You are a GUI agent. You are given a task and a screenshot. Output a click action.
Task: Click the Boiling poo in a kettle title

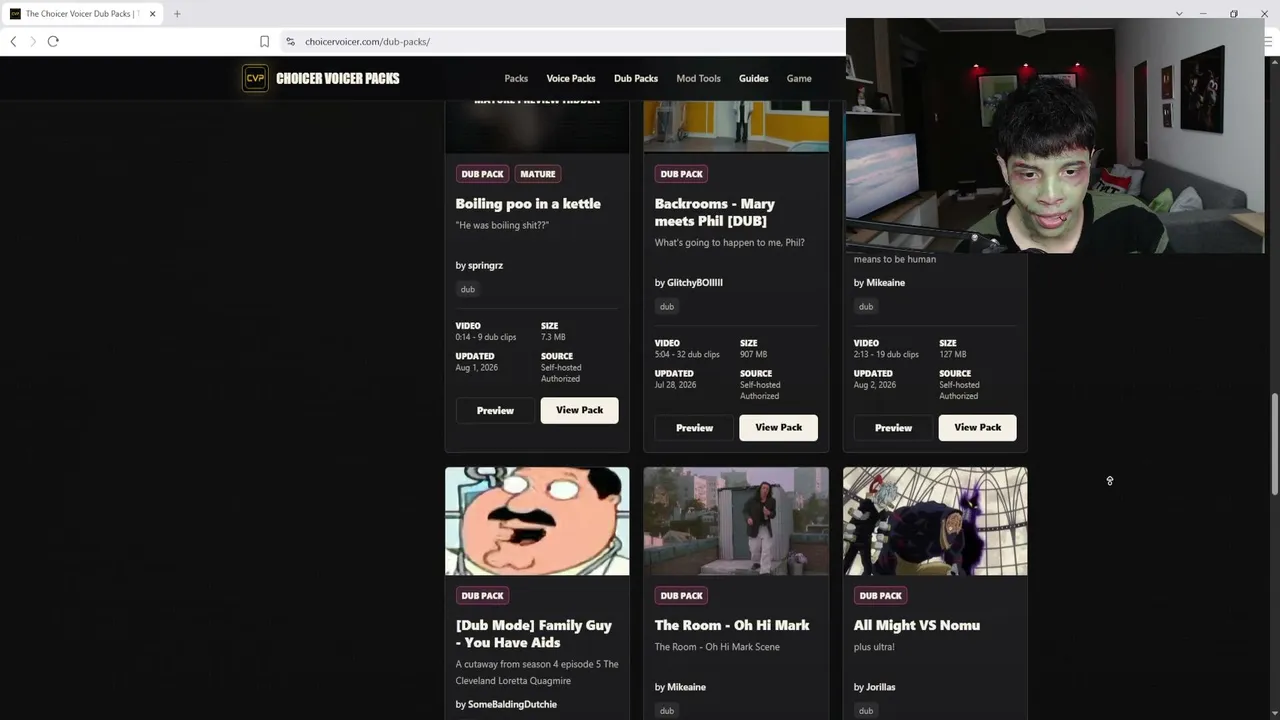pos(528,203)
